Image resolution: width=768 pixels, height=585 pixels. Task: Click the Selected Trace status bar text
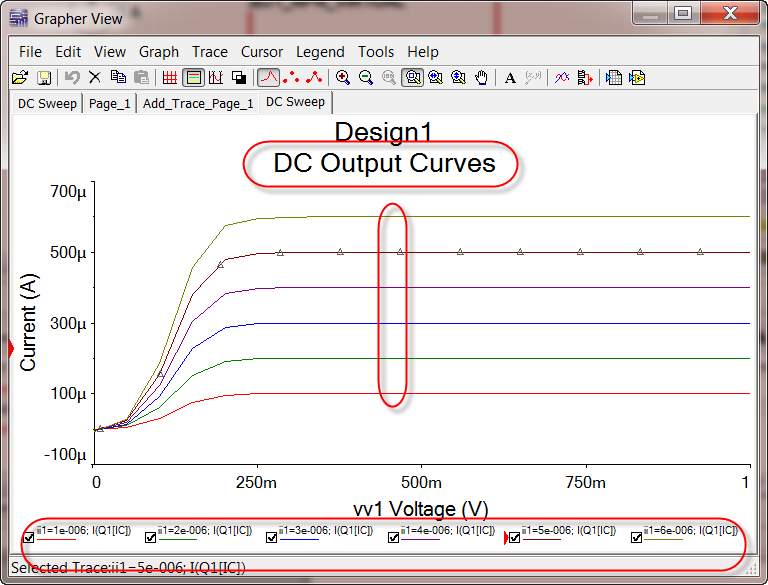pos(128,567)
